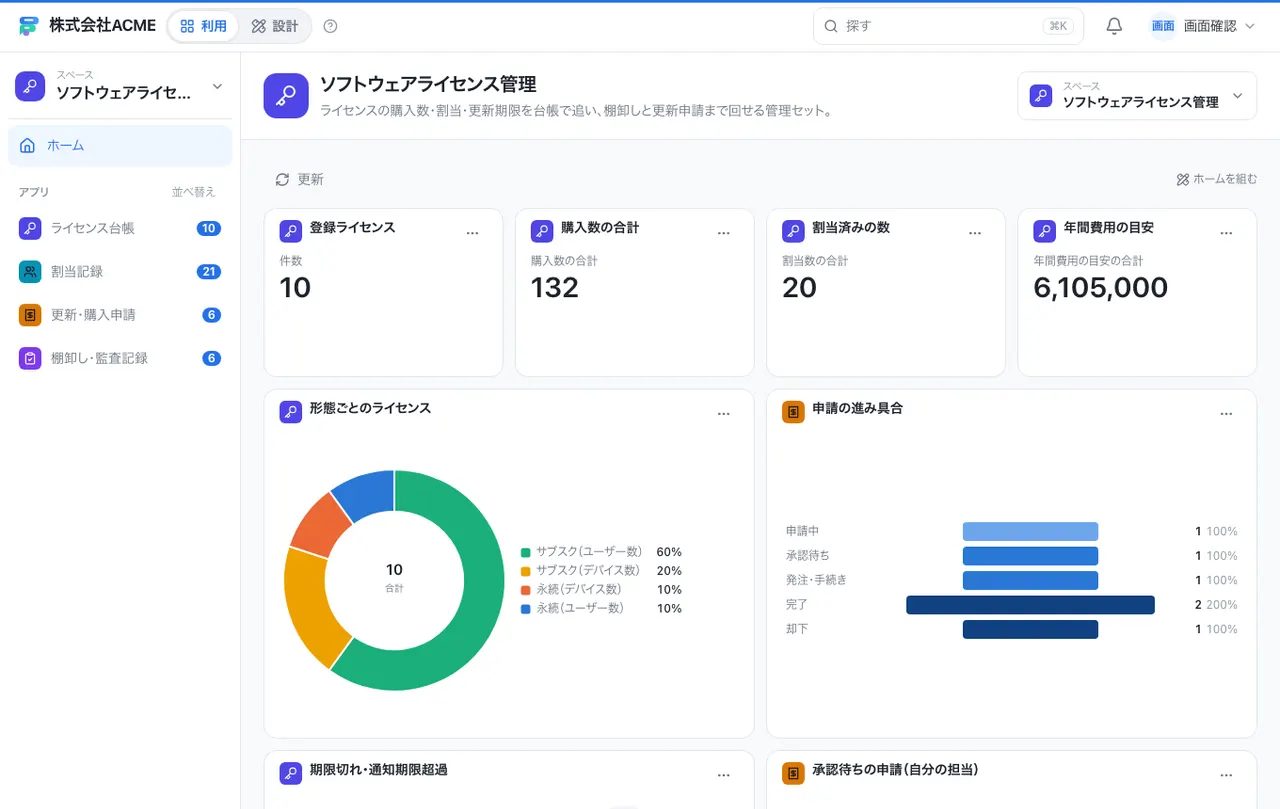
Task: Click the yellow サブスク(デバイス数) legend swatch
Action: pyautogui.click(x=525, y=571)
